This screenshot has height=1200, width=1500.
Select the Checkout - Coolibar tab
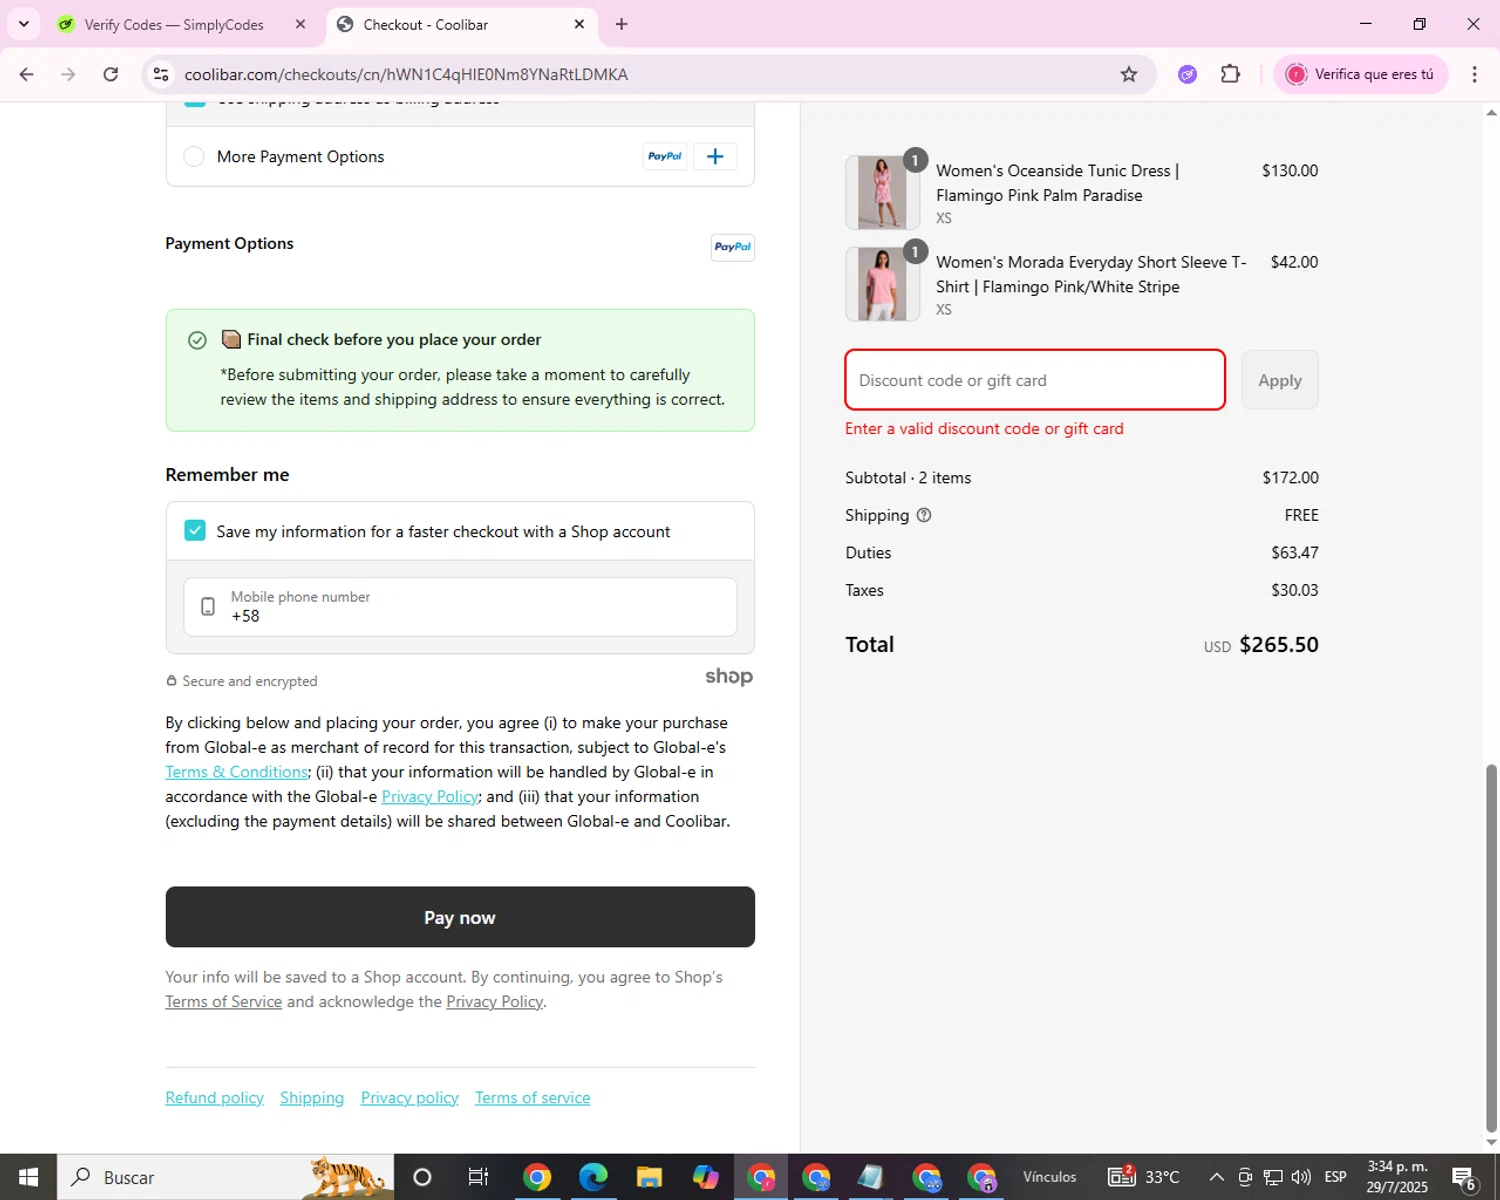click(x=425, y=24)
